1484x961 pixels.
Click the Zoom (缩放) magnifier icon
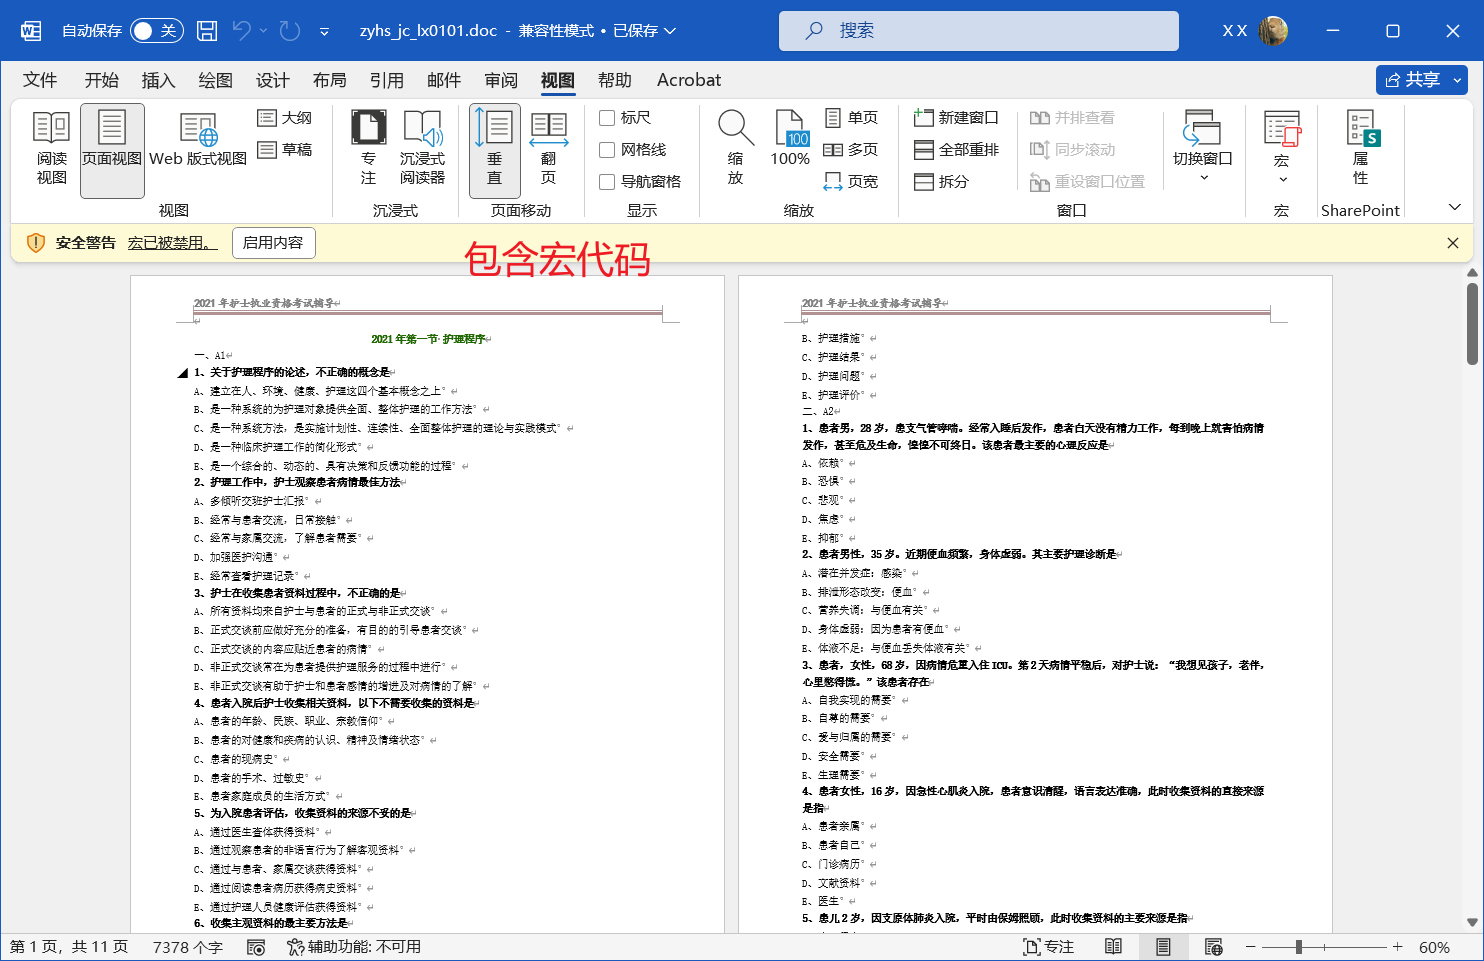click(x=735, y=148)
